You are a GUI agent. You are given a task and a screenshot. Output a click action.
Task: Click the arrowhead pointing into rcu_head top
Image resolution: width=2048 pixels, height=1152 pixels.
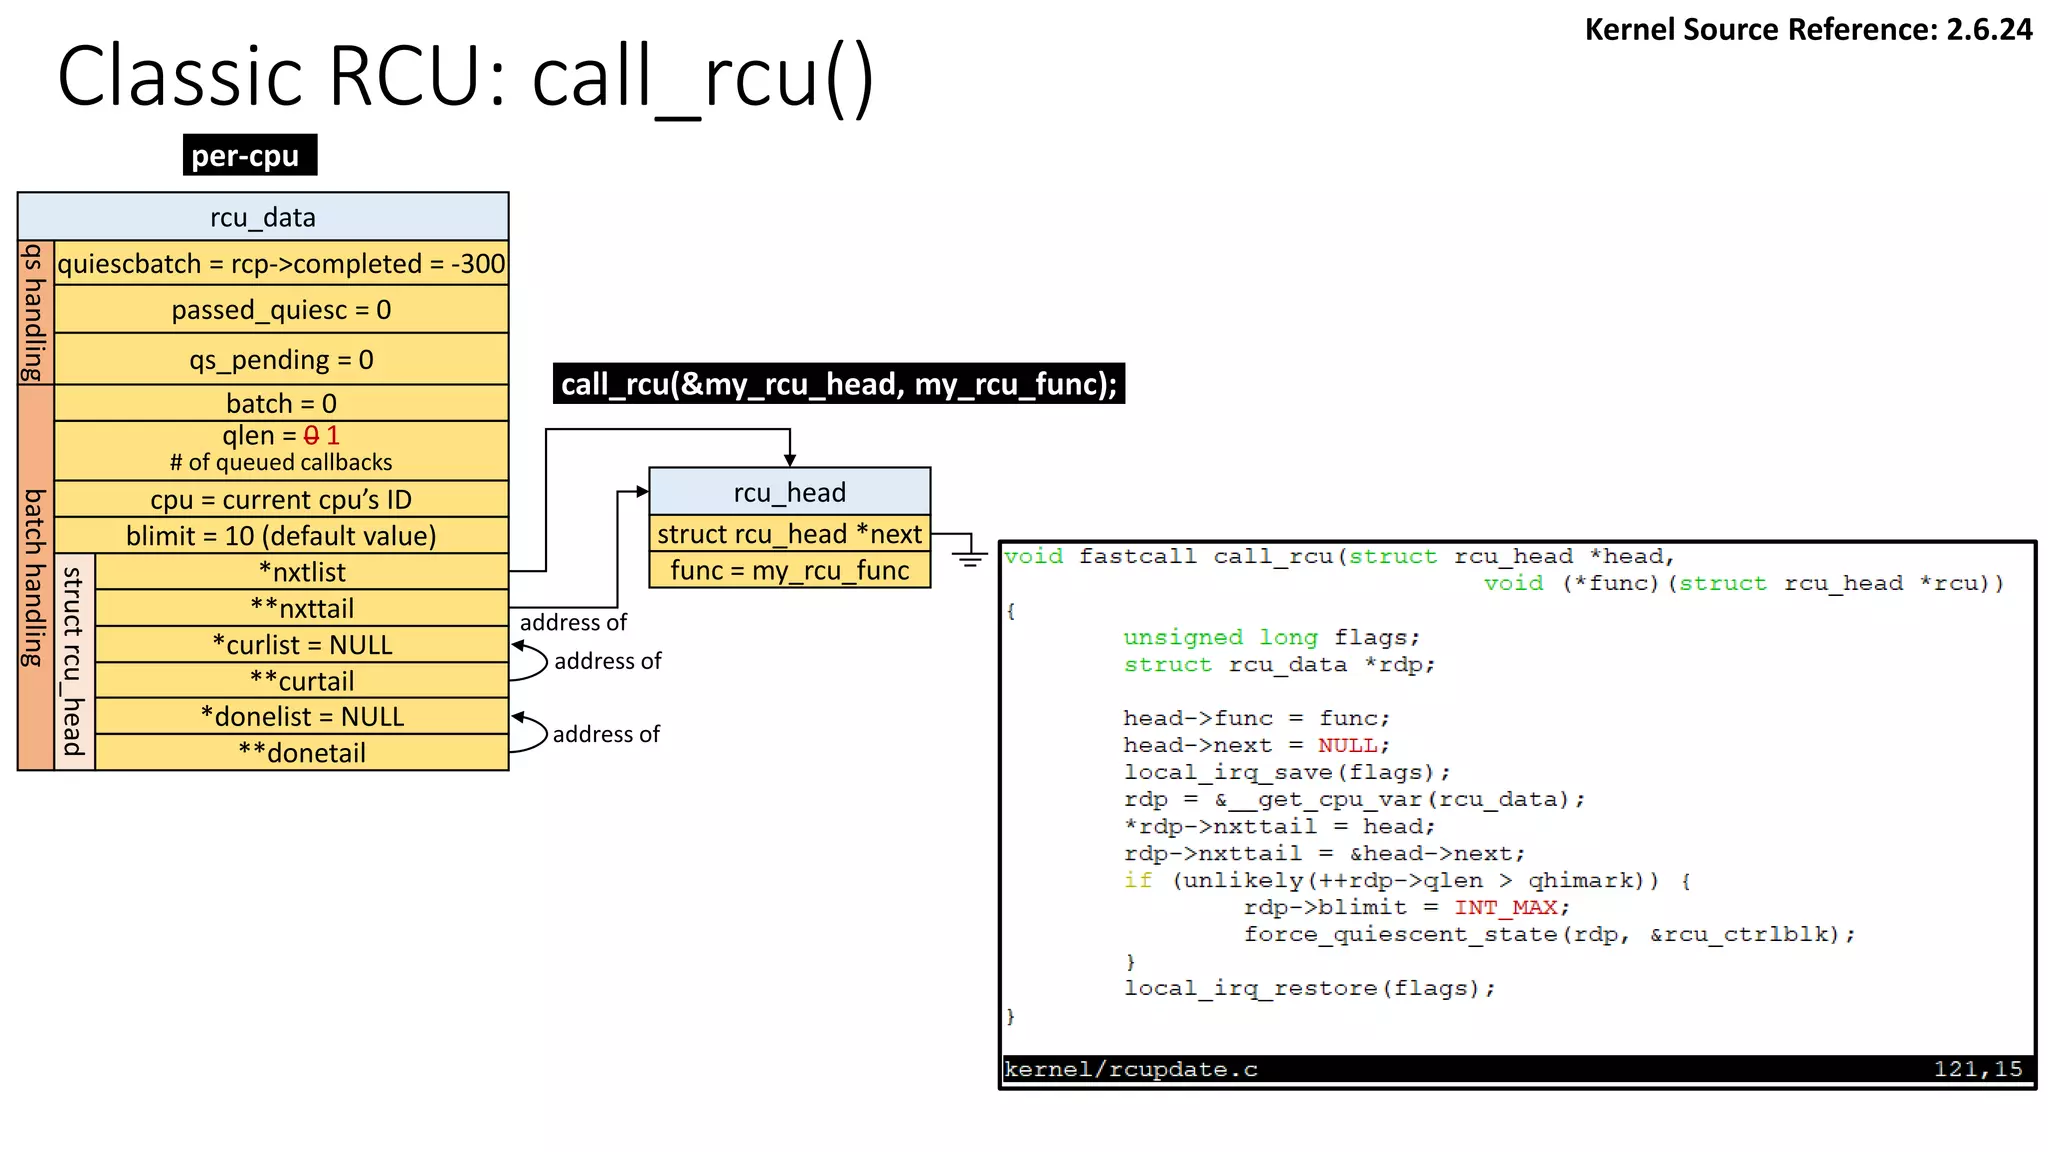pos(790,459)
